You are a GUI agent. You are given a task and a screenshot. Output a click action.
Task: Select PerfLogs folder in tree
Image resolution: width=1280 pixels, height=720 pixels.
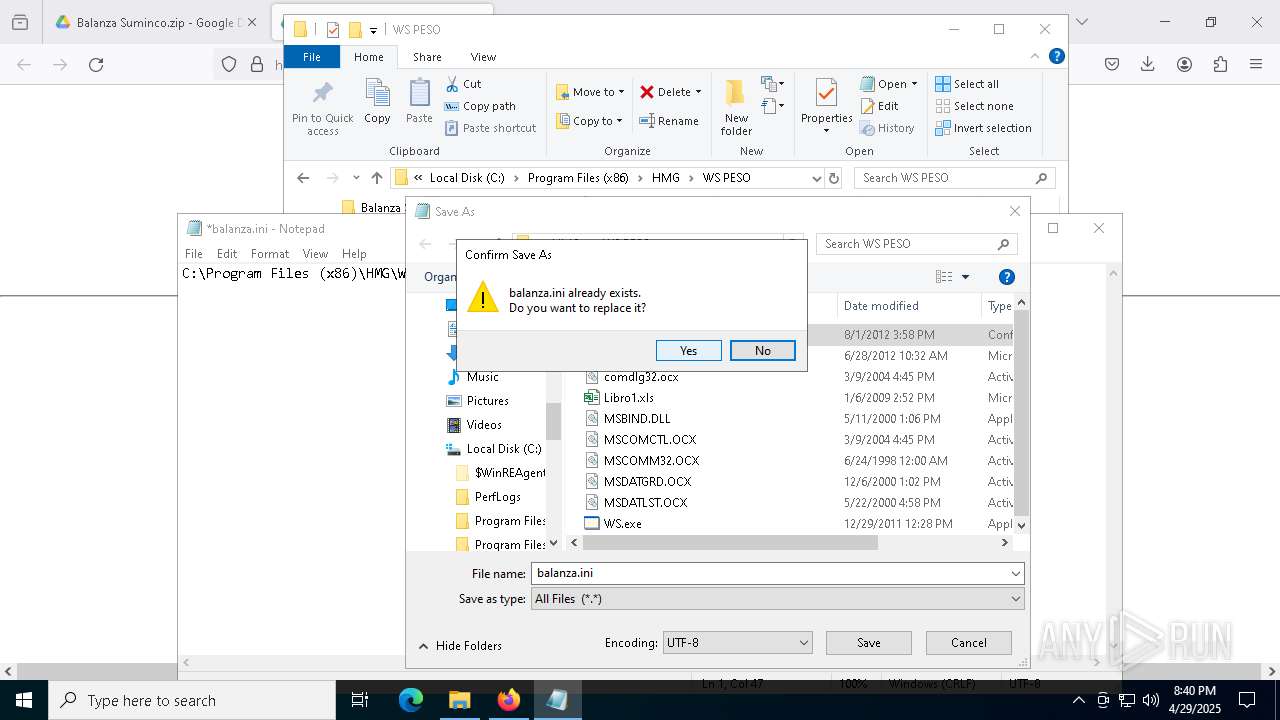coord(497,497)
